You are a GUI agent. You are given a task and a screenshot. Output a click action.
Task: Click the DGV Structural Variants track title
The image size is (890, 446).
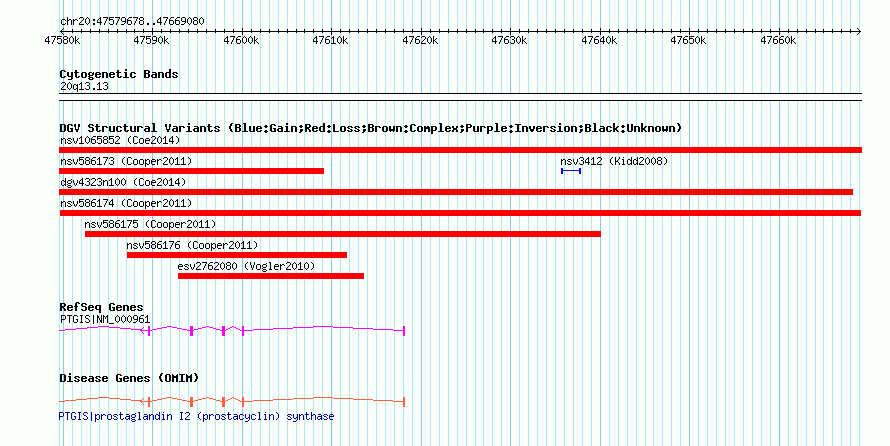(x=371, y=128)
